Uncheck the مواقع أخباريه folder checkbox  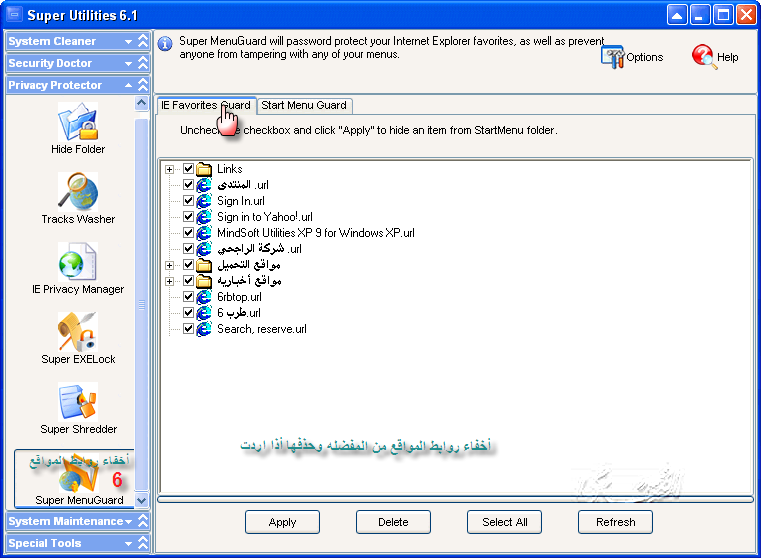(189, 281)
